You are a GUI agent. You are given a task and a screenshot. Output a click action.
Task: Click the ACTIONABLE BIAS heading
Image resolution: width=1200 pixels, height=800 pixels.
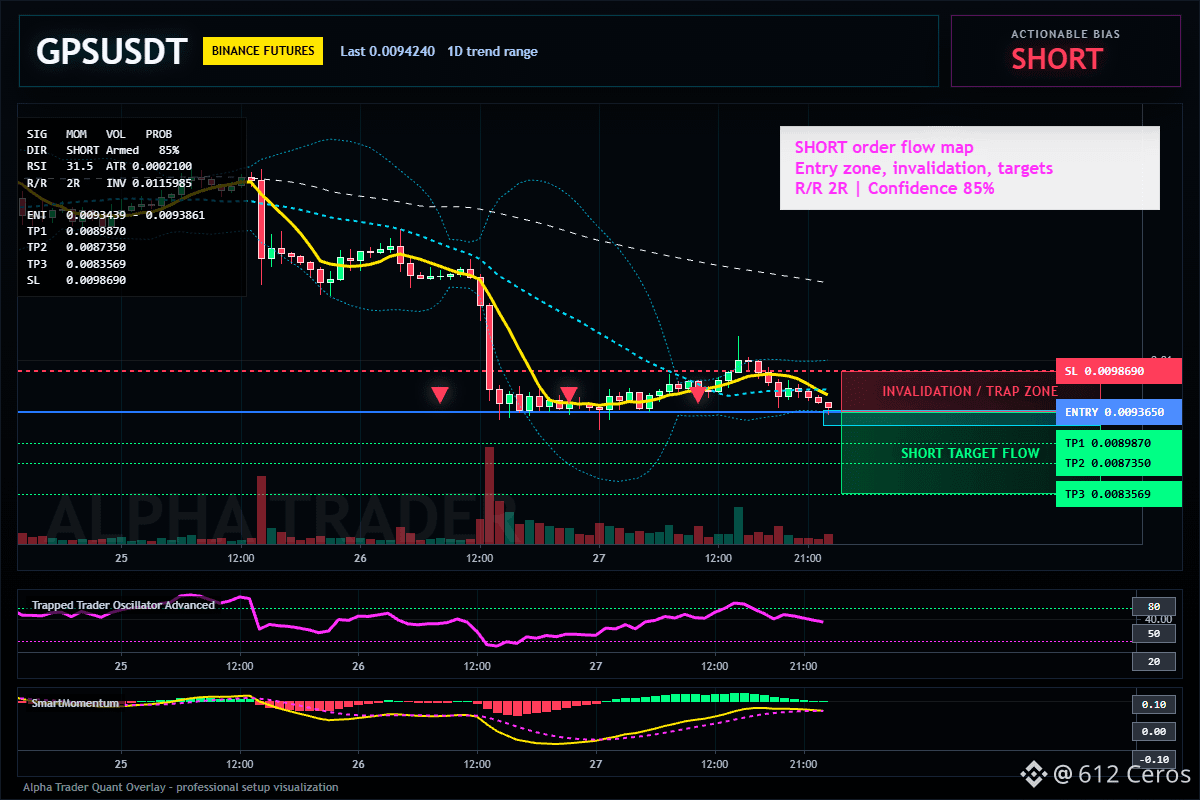coord(1065,34)
